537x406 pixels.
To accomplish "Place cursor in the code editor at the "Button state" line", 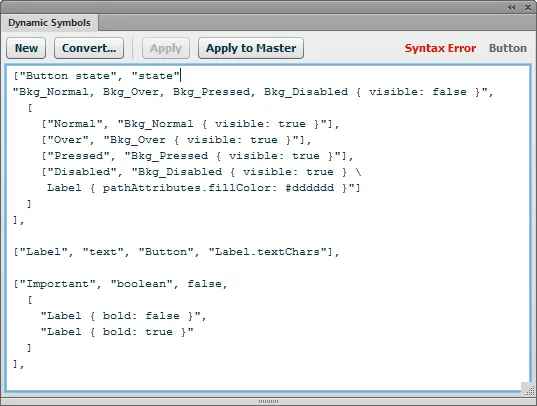I will (x=97, y=76).
